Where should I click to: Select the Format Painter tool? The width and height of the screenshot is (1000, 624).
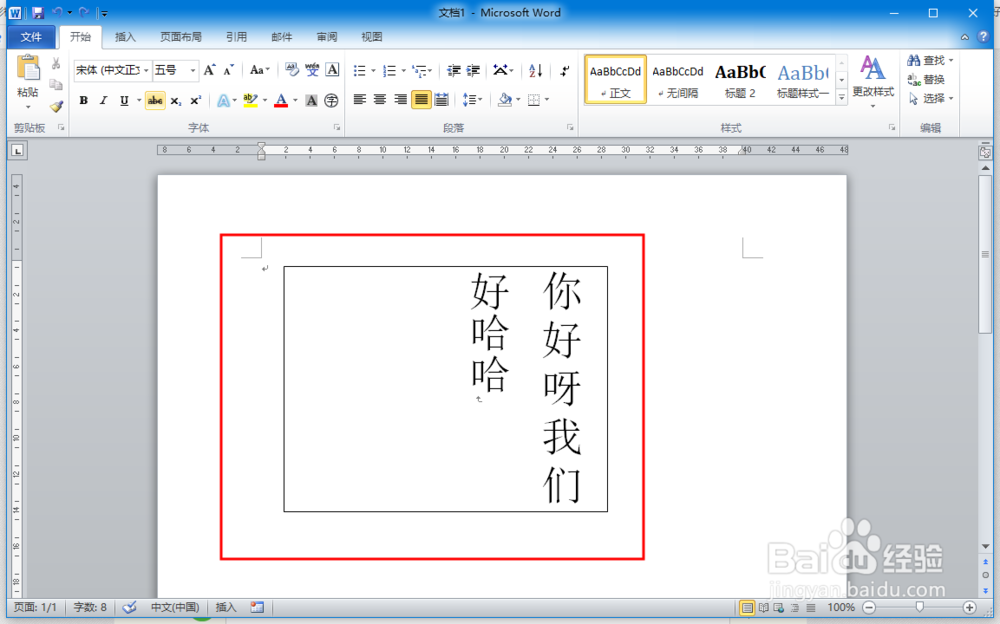[x=56, y=107]
